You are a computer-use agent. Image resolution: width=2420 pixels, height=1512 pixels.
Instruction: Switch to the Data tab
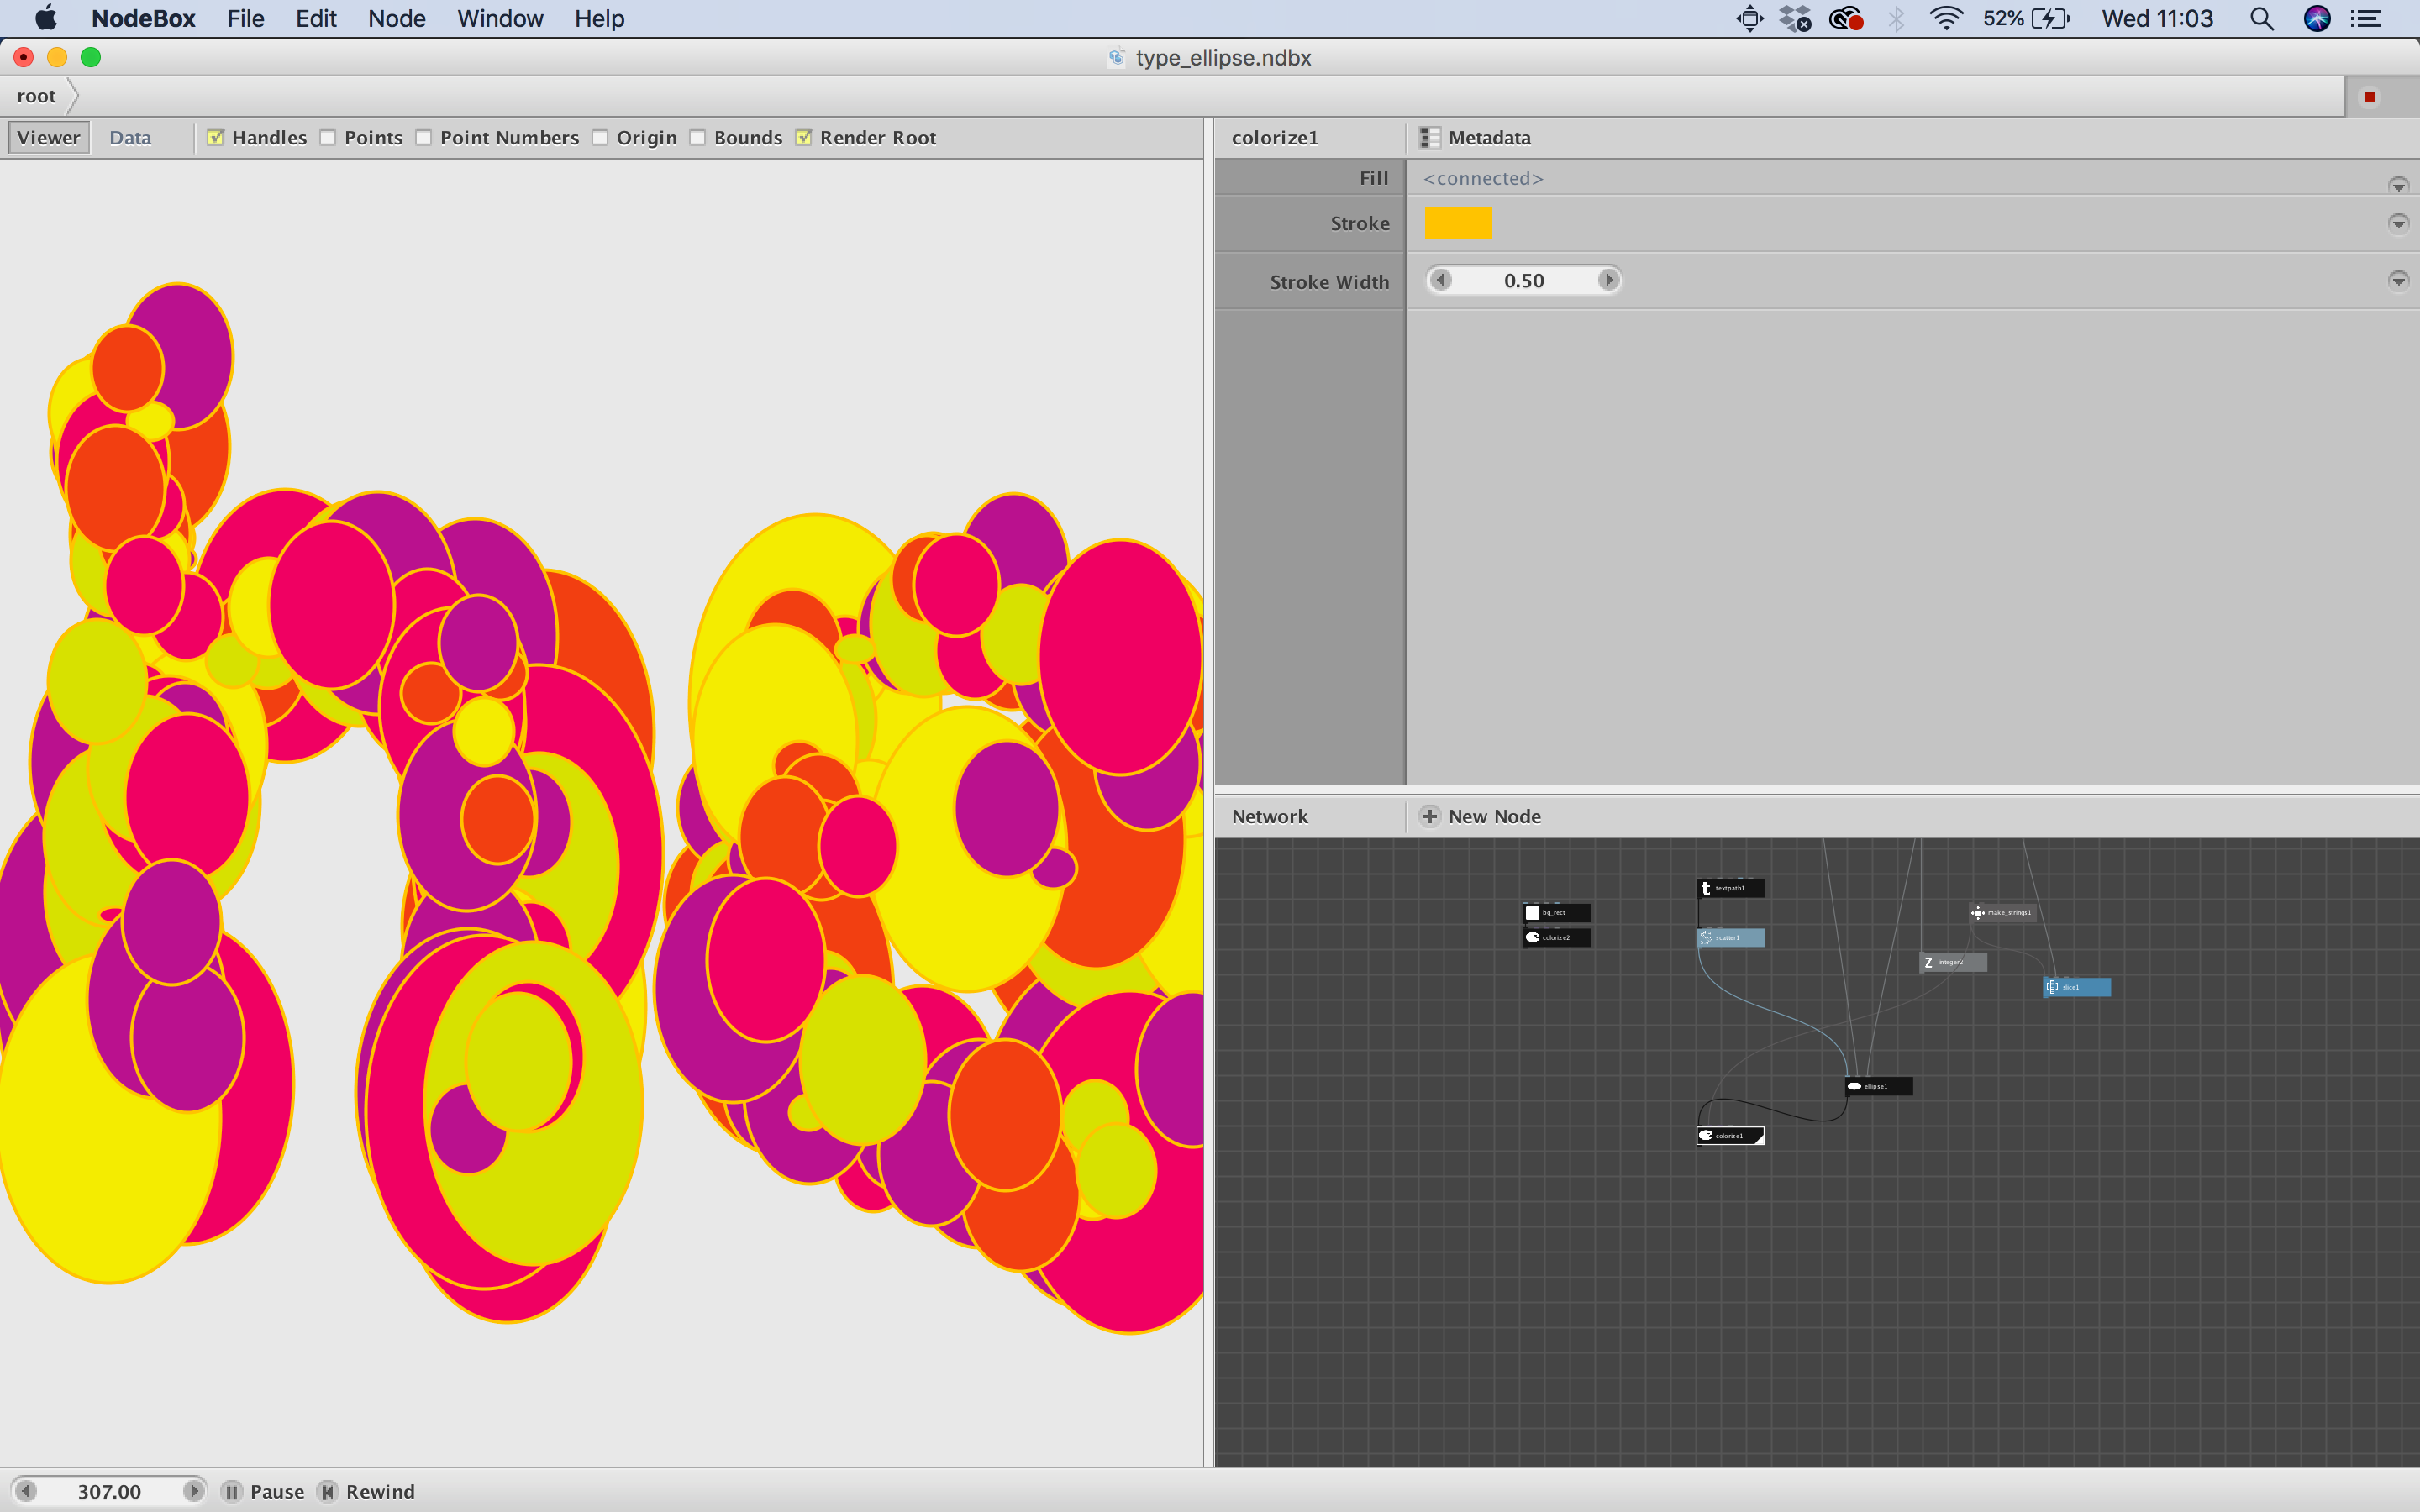tap(130, 138)
